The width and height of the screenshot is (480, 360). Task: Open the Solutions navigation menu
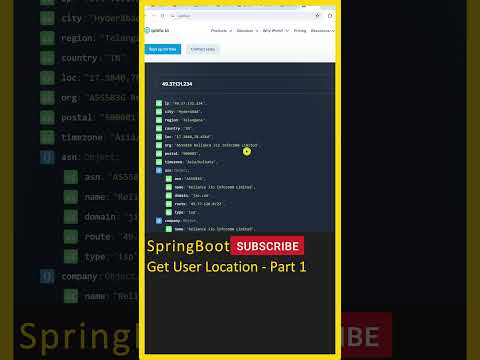[247, 31]
